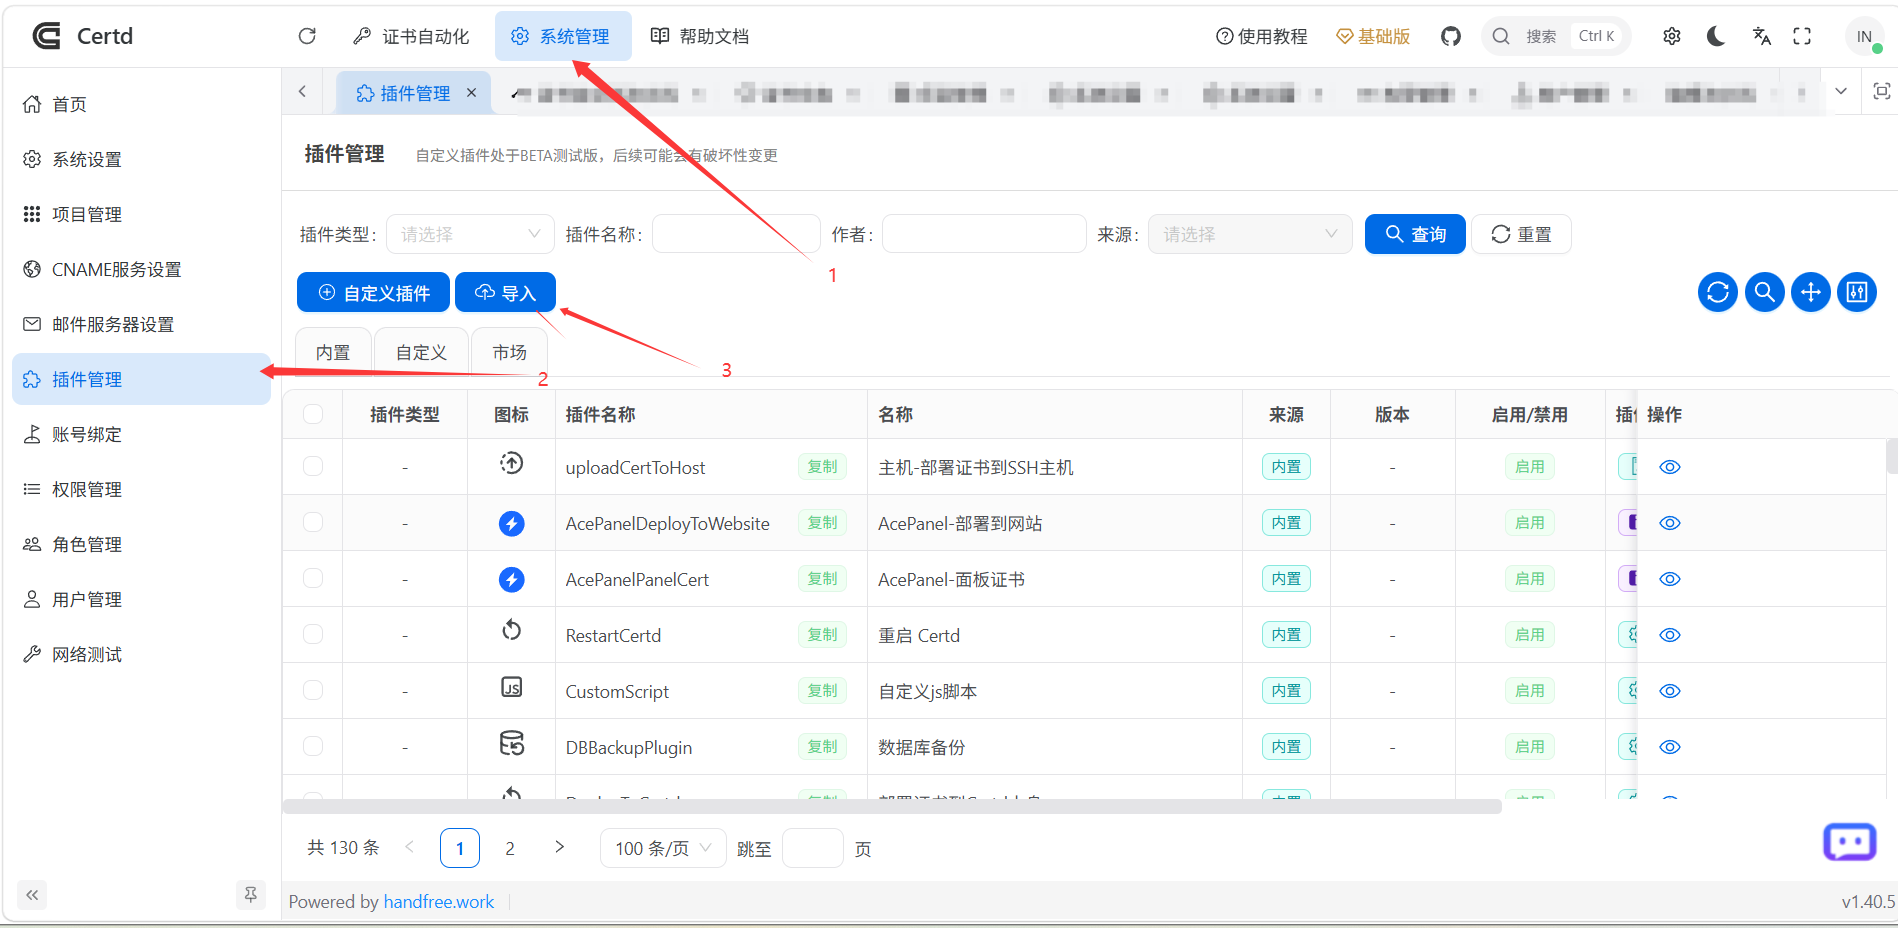View details of AcePanelPanelCert row
Screen dimensions: 1898x928
pyautogui.click(x=1670, y=579)
